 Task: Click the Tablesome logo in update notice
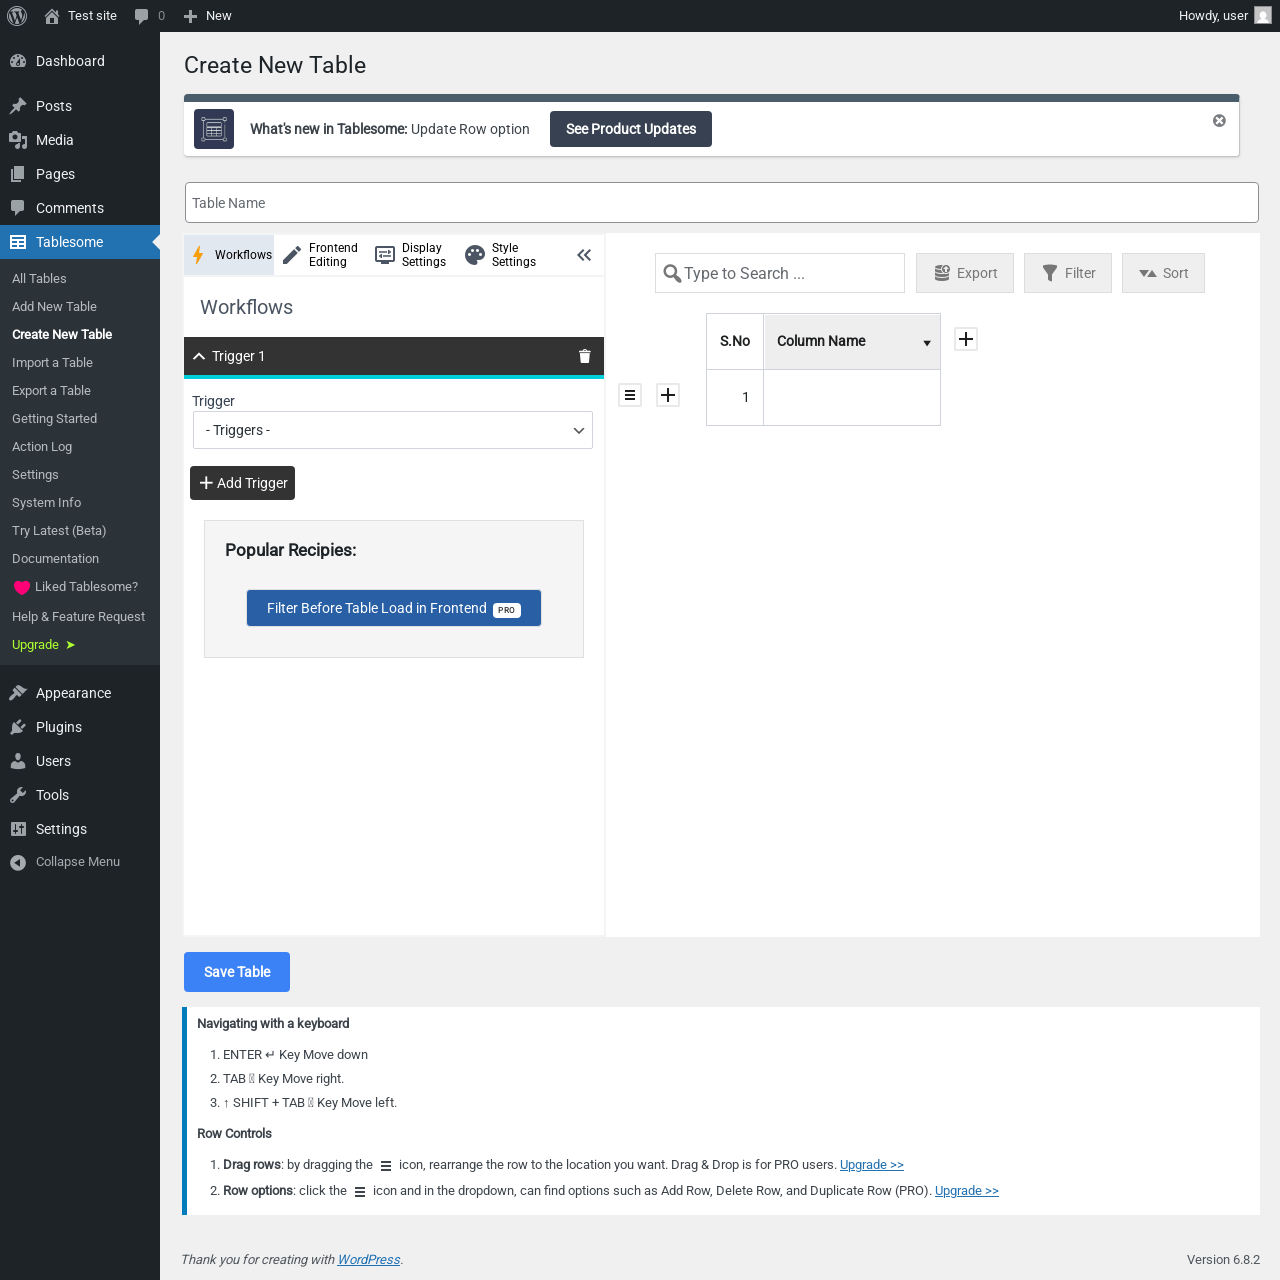(214, 129)
